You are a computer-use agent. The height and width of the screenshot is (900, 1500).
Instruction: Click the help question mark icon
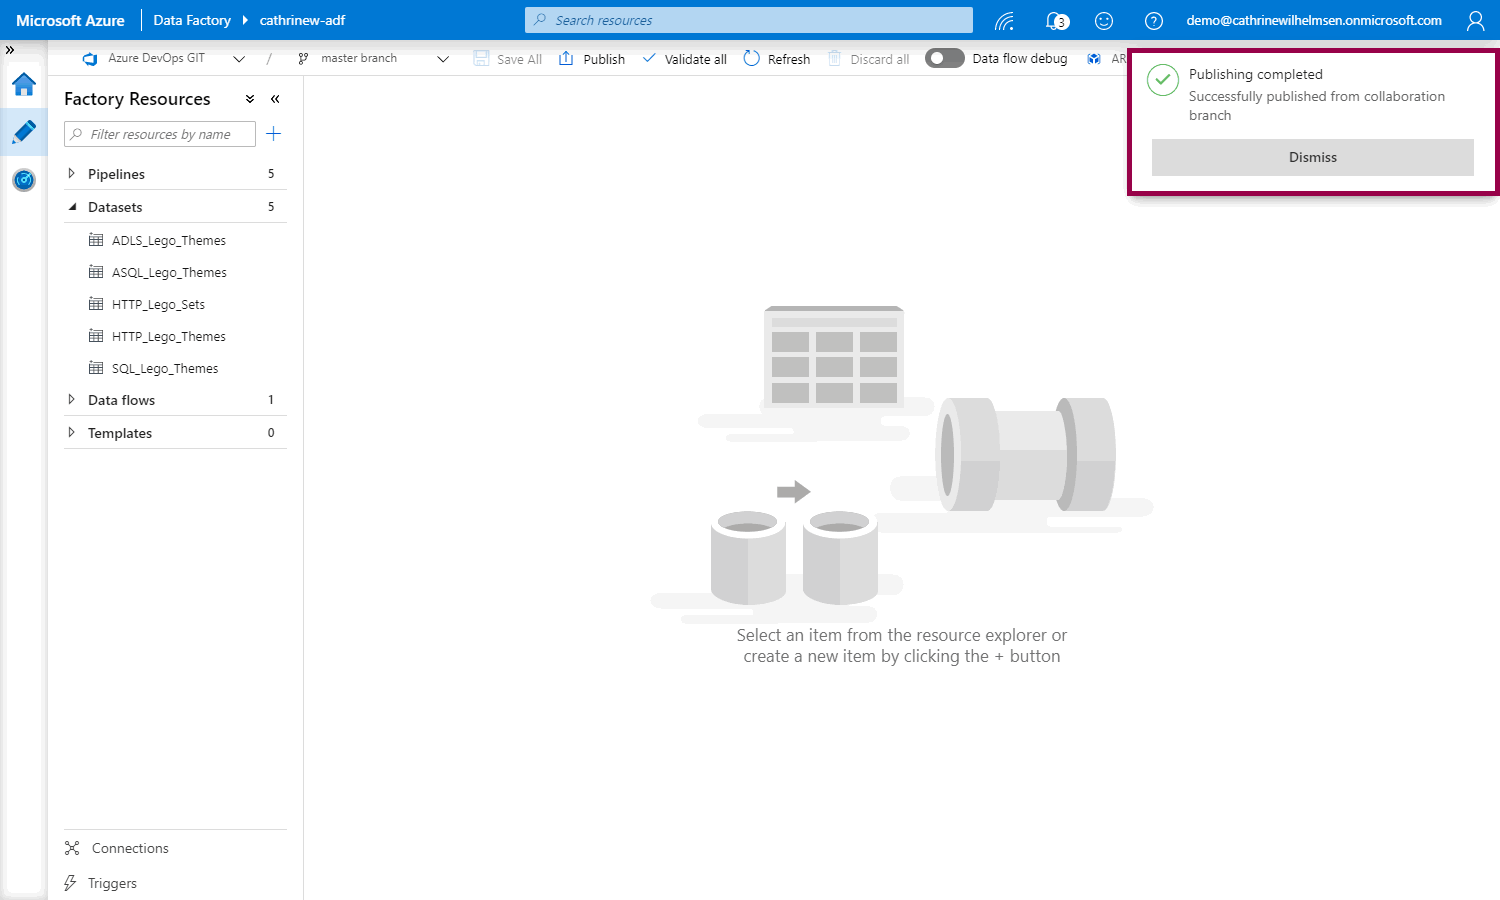pyautogui.click(x=1153, y=21)
